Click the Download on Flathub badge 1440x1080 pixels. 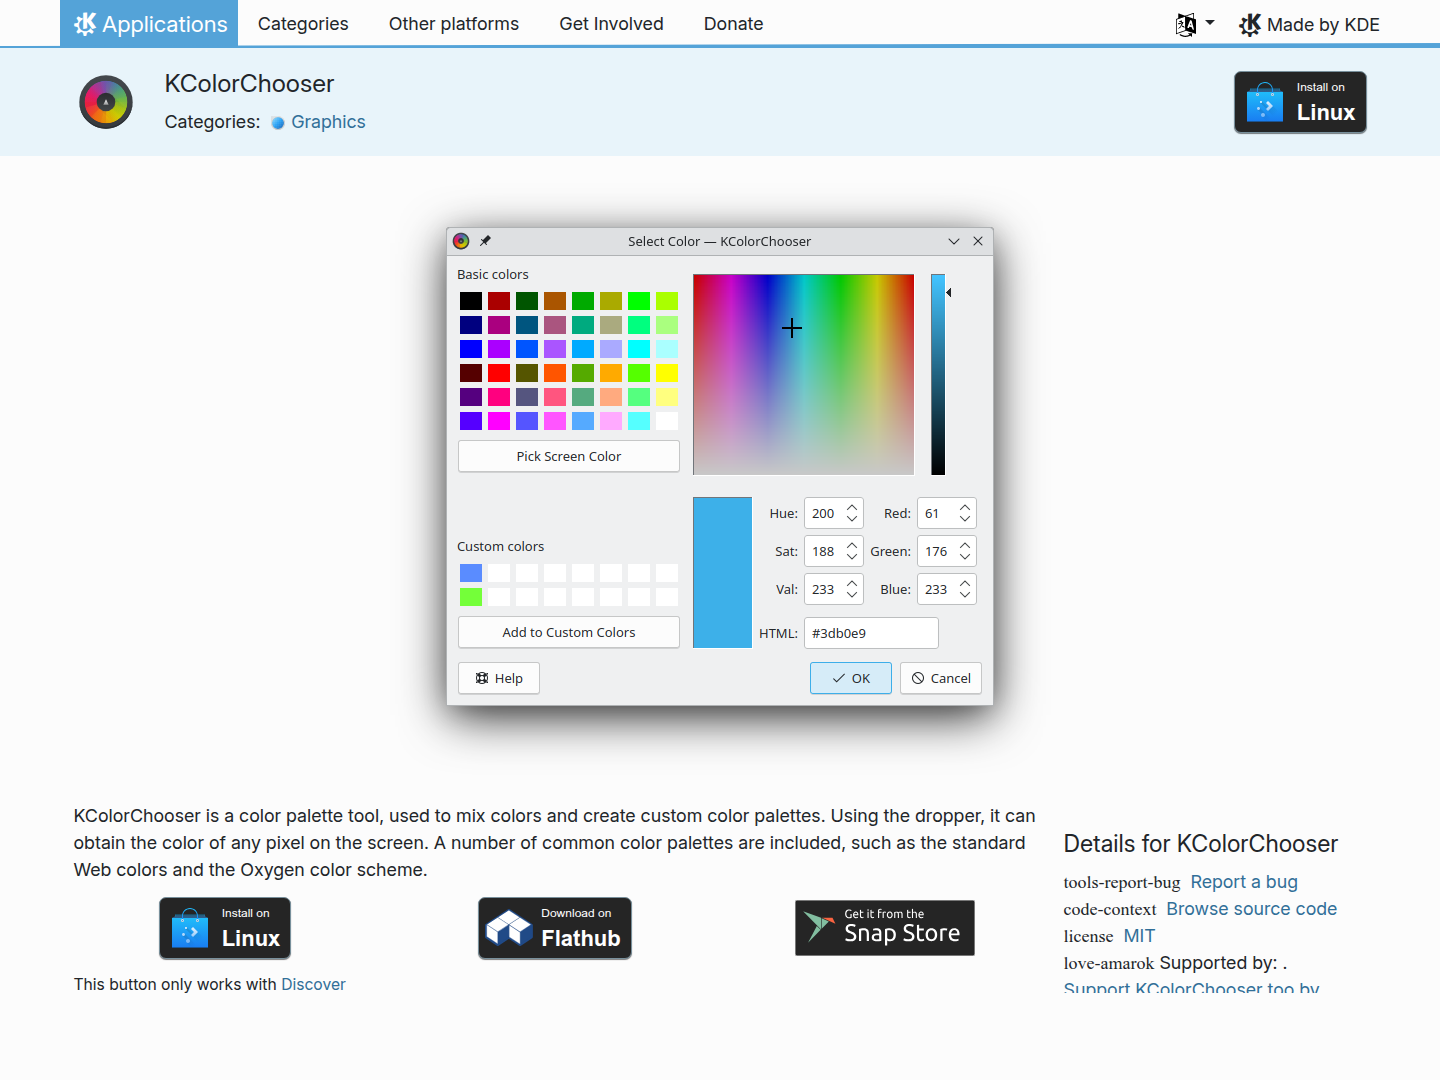pyautogui.click(x=555, y=928)
